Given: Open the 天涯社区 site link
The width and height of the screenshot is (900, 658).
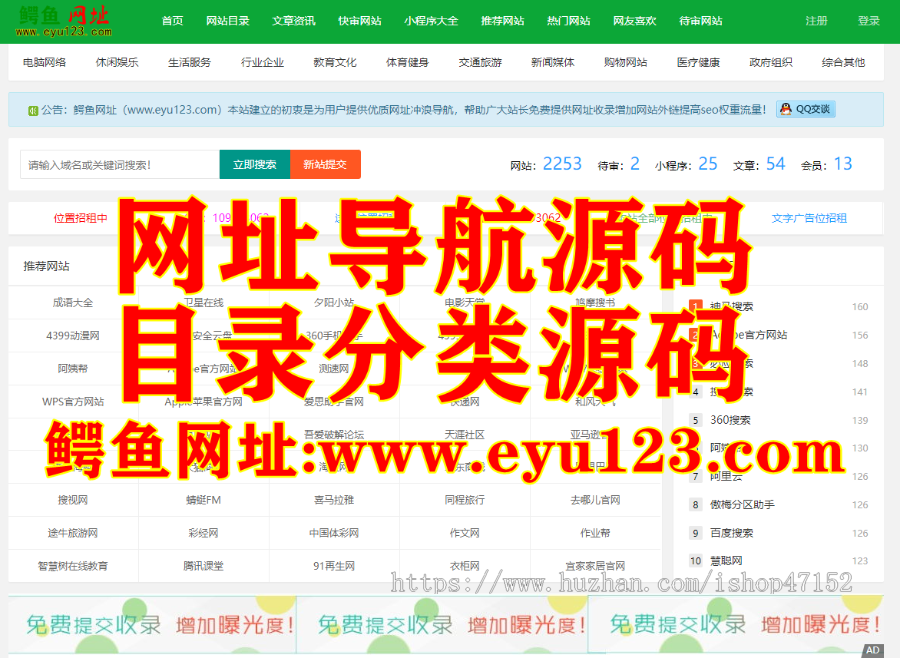Looking at the screenshot, I should click(465, 435).
